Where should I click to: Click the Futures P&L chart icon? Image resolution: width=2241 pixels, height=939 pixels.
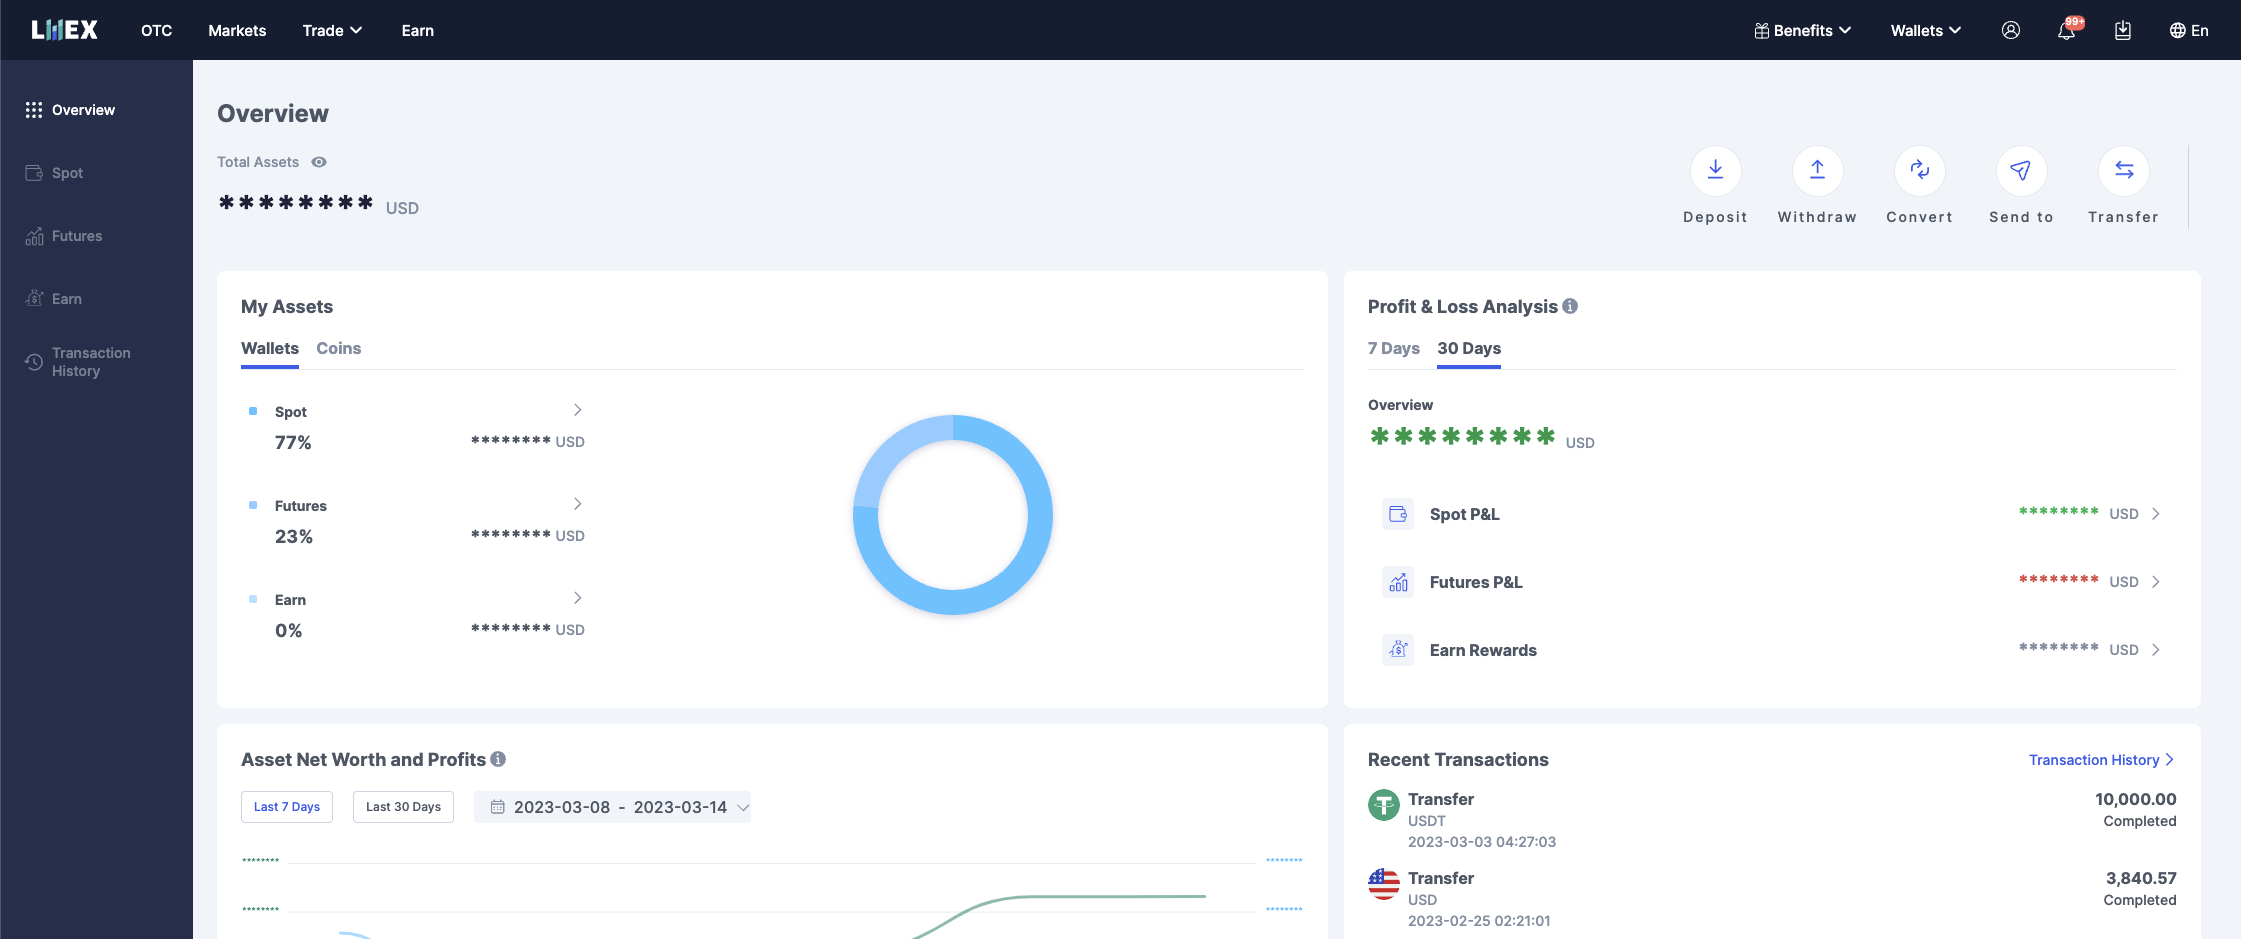pyautogui.click(x=1398, y=582)
